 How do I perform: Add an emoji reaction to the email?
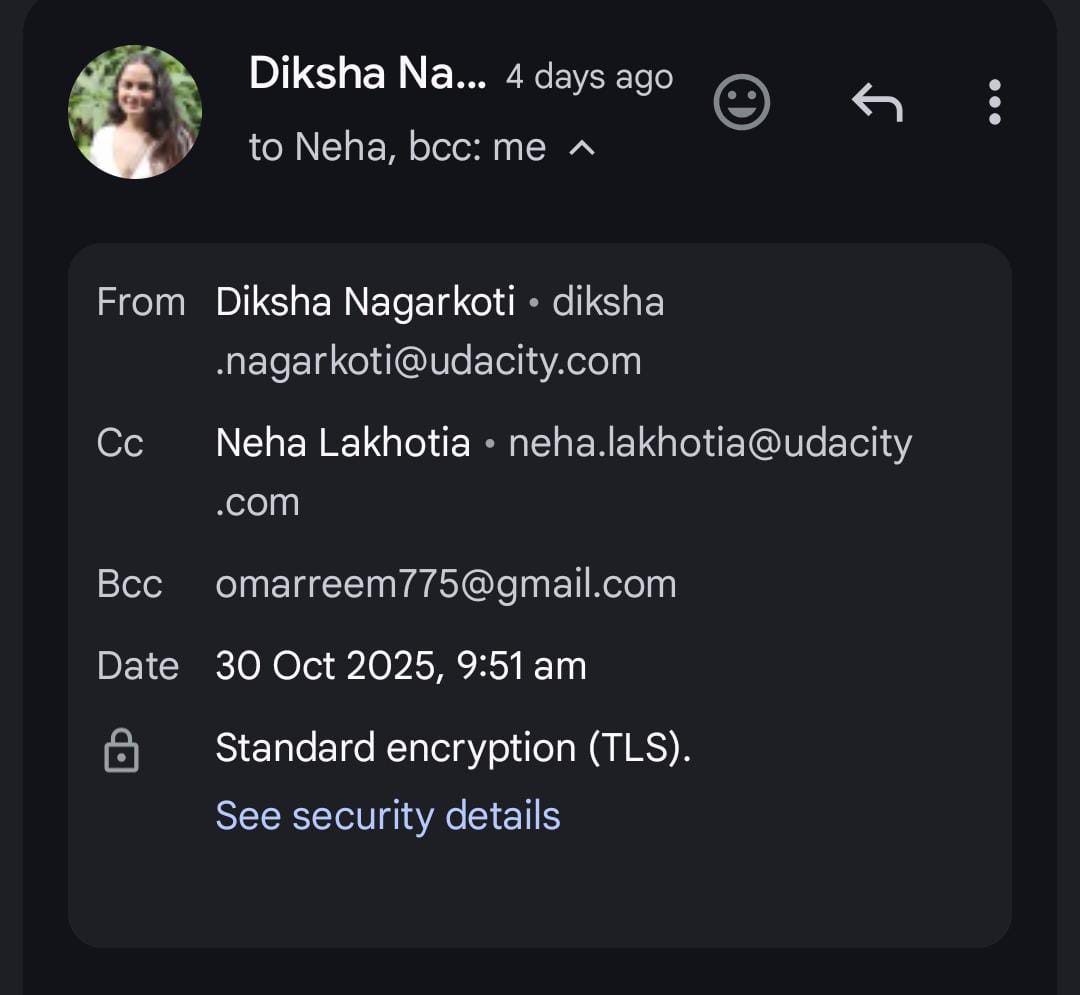pyautogui.click(x=742, y=103)
